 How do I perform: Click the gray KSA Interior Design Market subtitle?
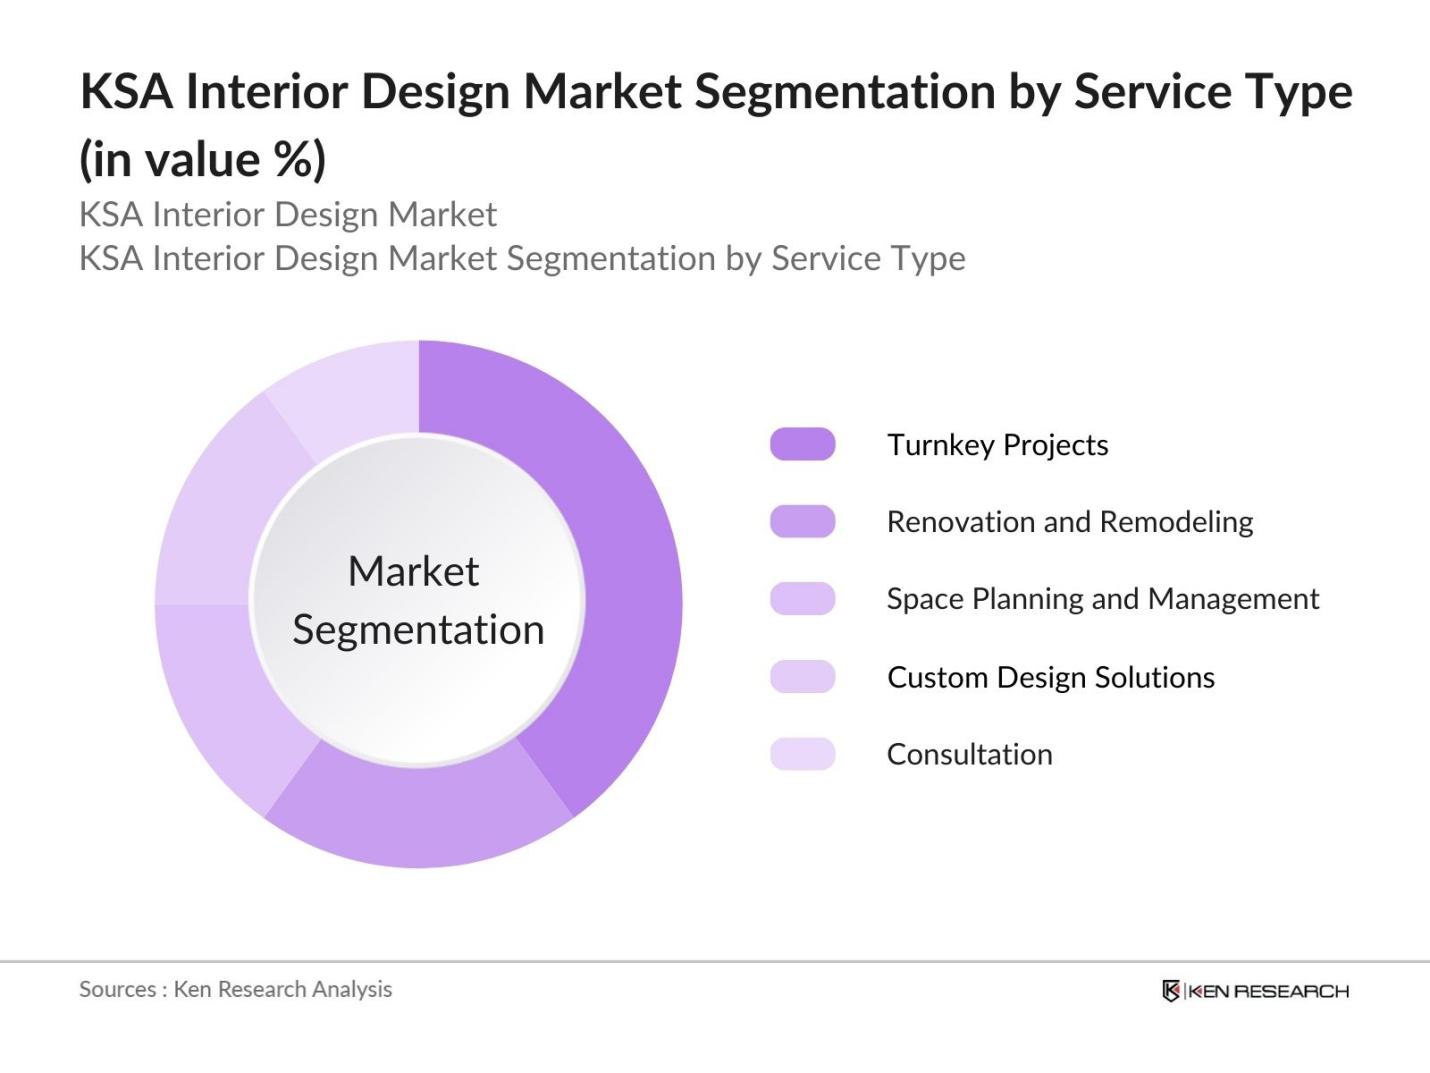288,214
